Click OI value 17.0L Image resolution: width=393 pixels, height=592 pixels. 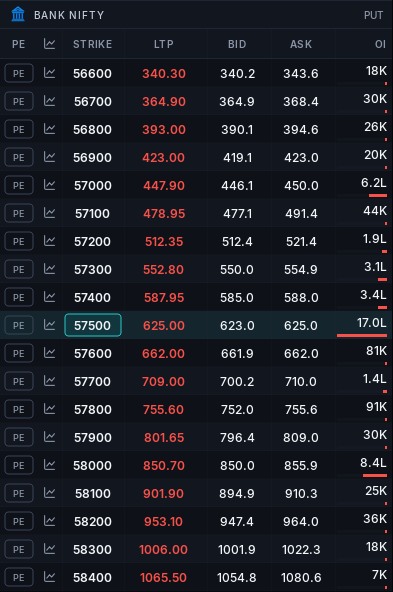[x=371, y=322]
